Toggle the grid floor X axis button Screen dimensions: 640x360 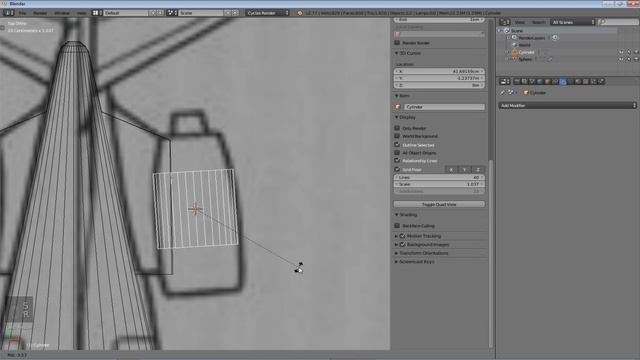(x=451, y=169)
